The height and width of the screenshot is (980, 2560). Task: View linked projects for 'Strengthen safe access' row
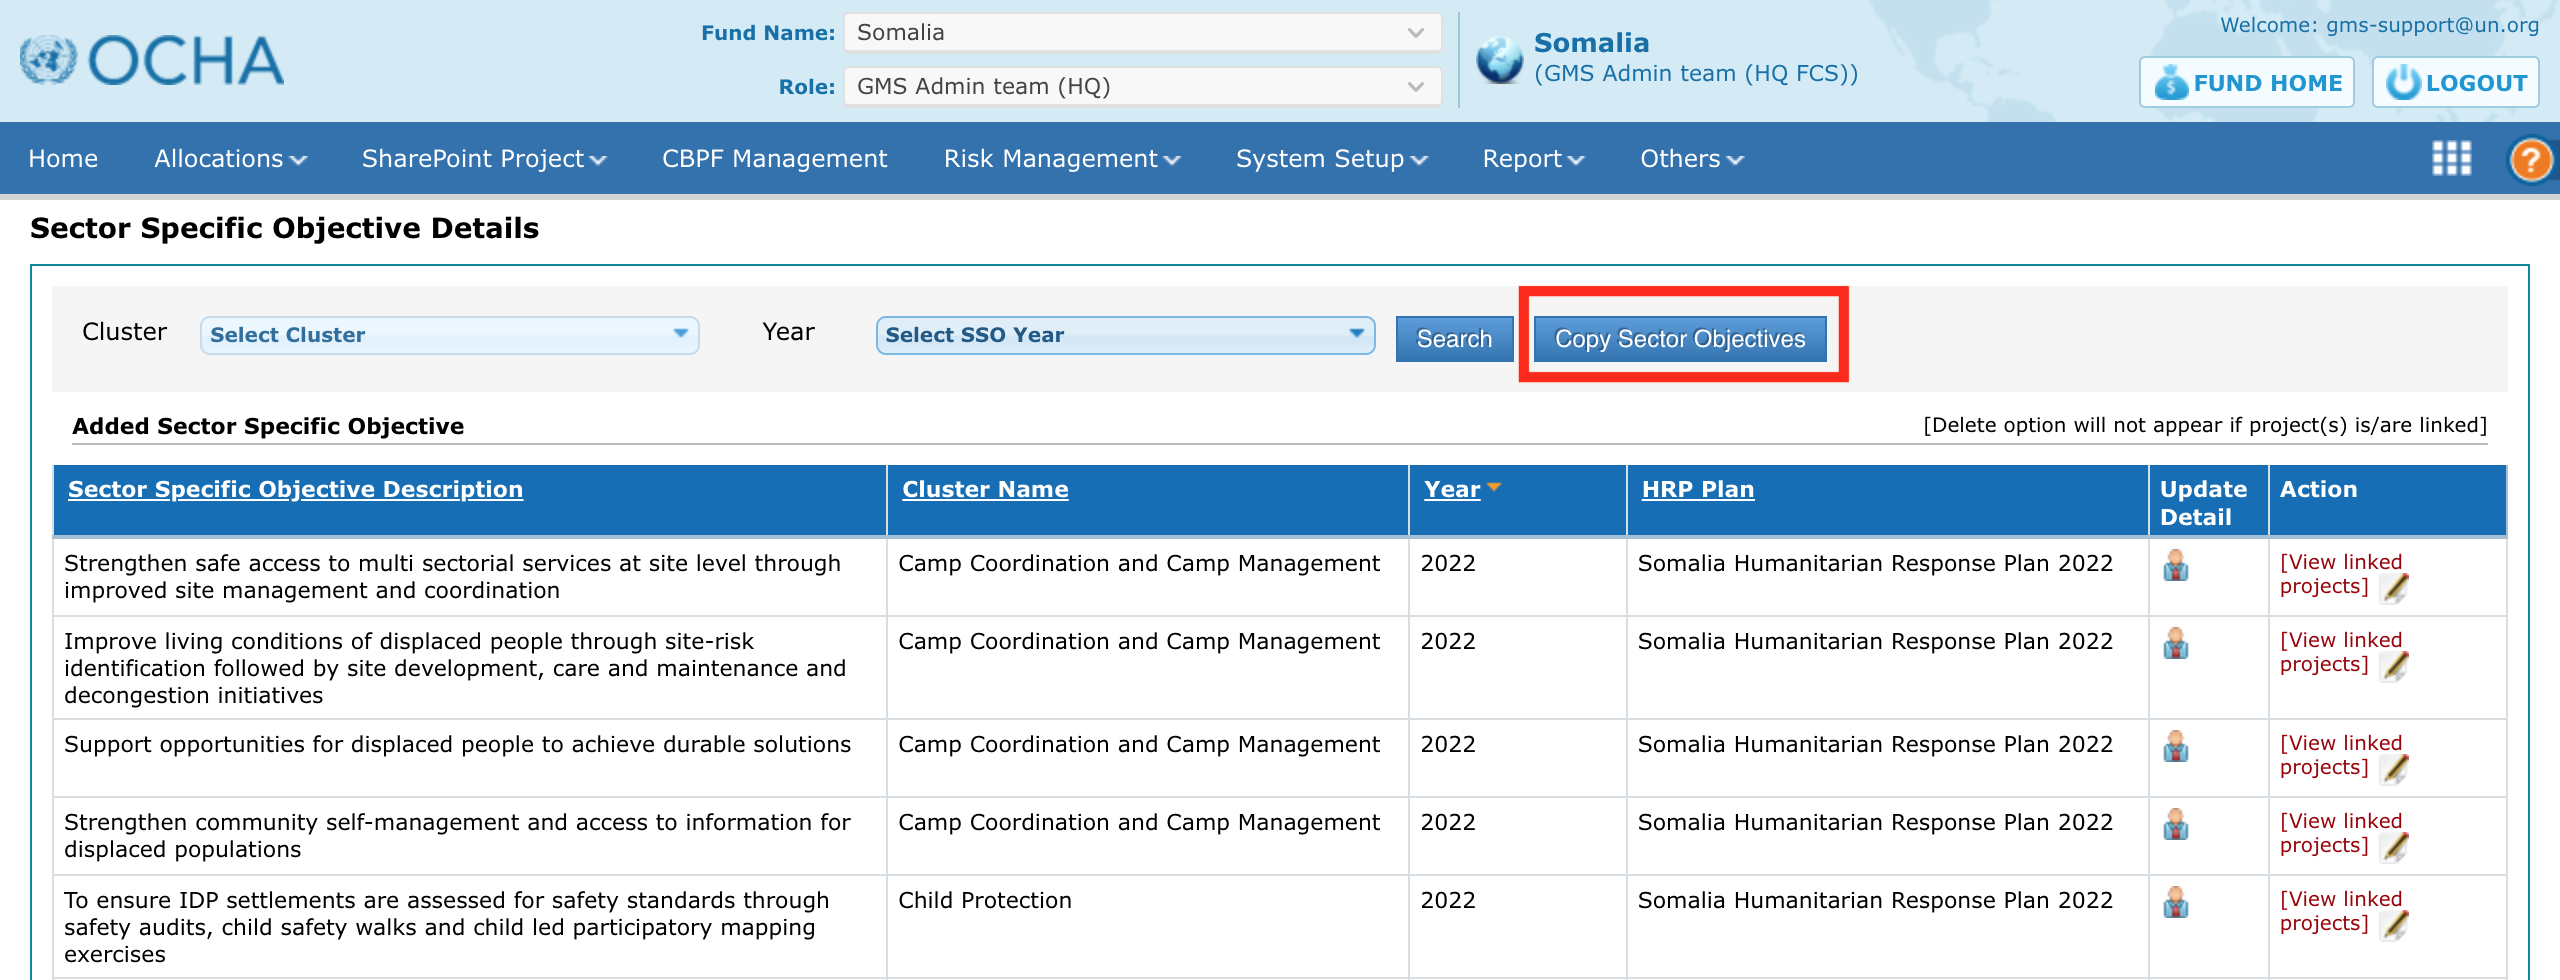point(2340,574)
